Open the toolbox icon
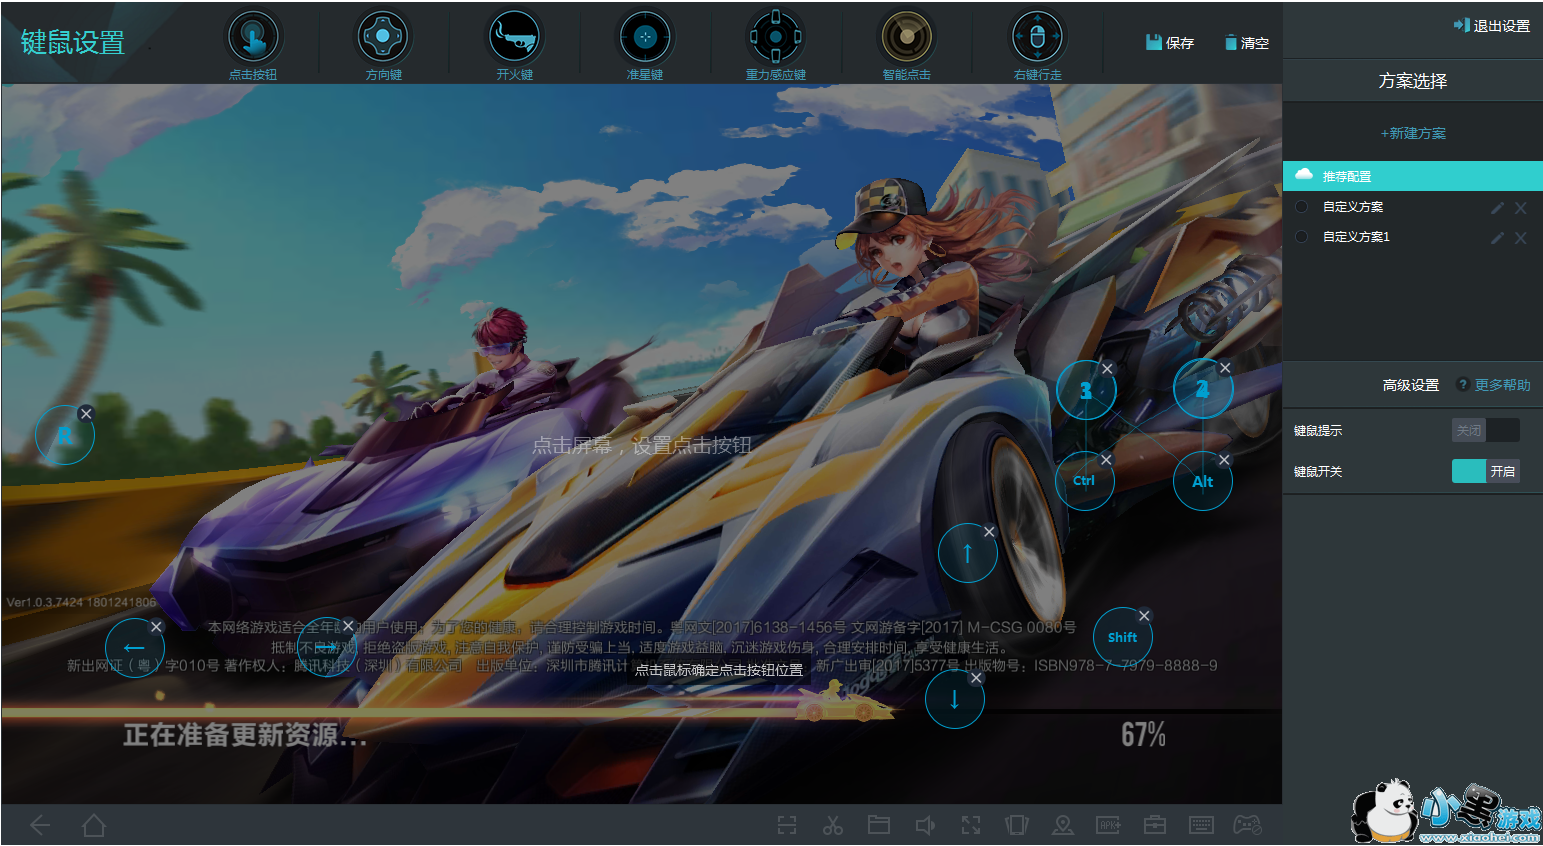Screen dimensions: 1543x846 (x=1155, y=825)
